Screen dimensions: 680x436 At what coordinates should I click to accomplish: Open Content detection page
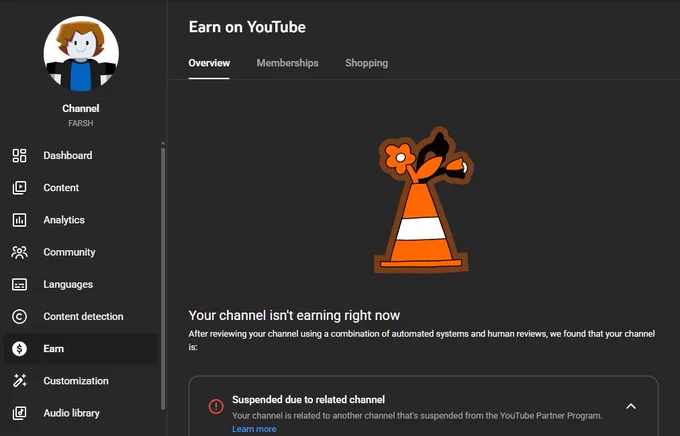81,317
